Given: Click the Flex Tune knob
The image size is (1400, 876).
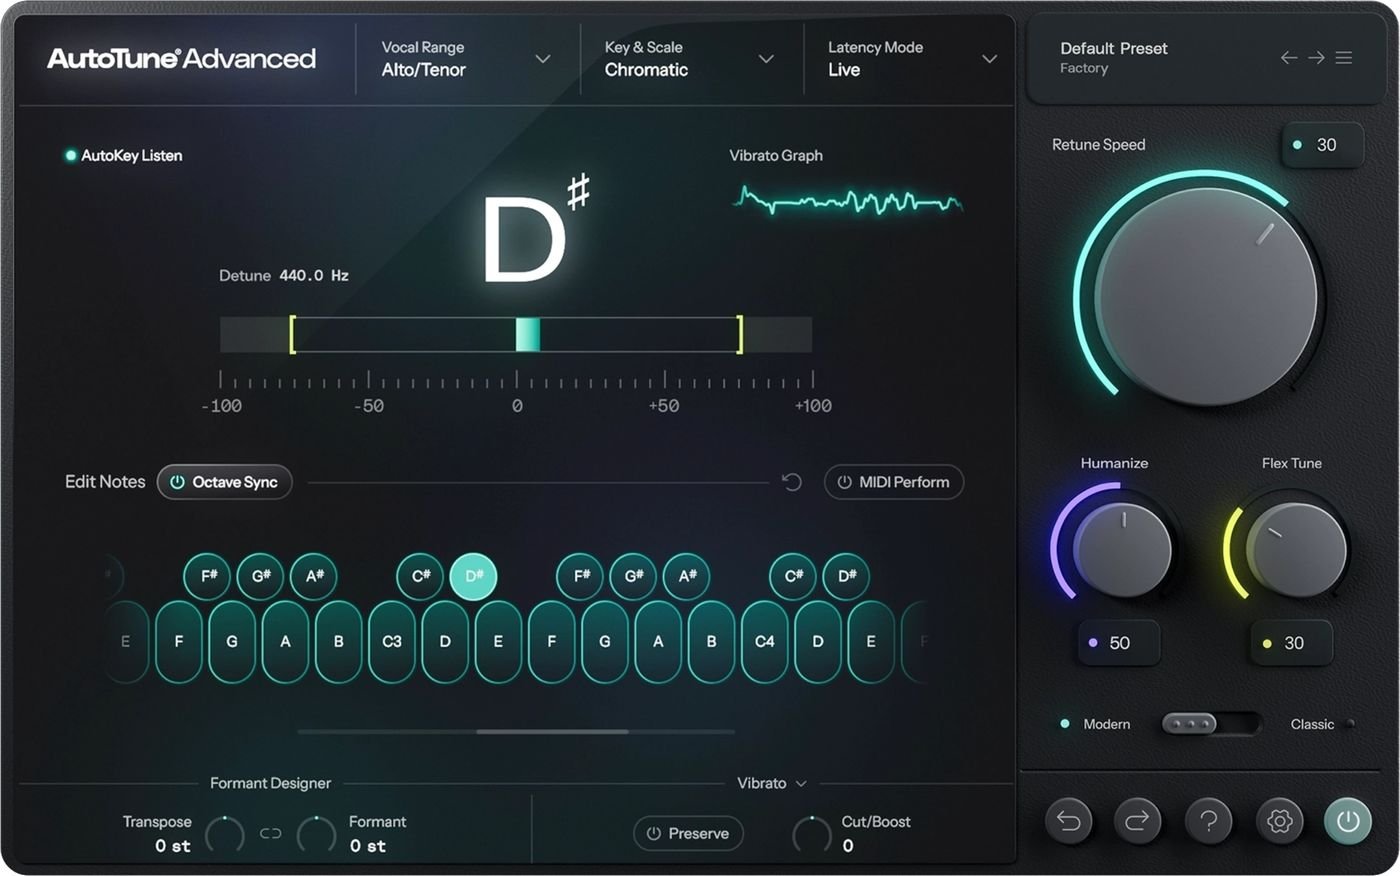Looking at the screenshot, I should [x=1297, y=549].
